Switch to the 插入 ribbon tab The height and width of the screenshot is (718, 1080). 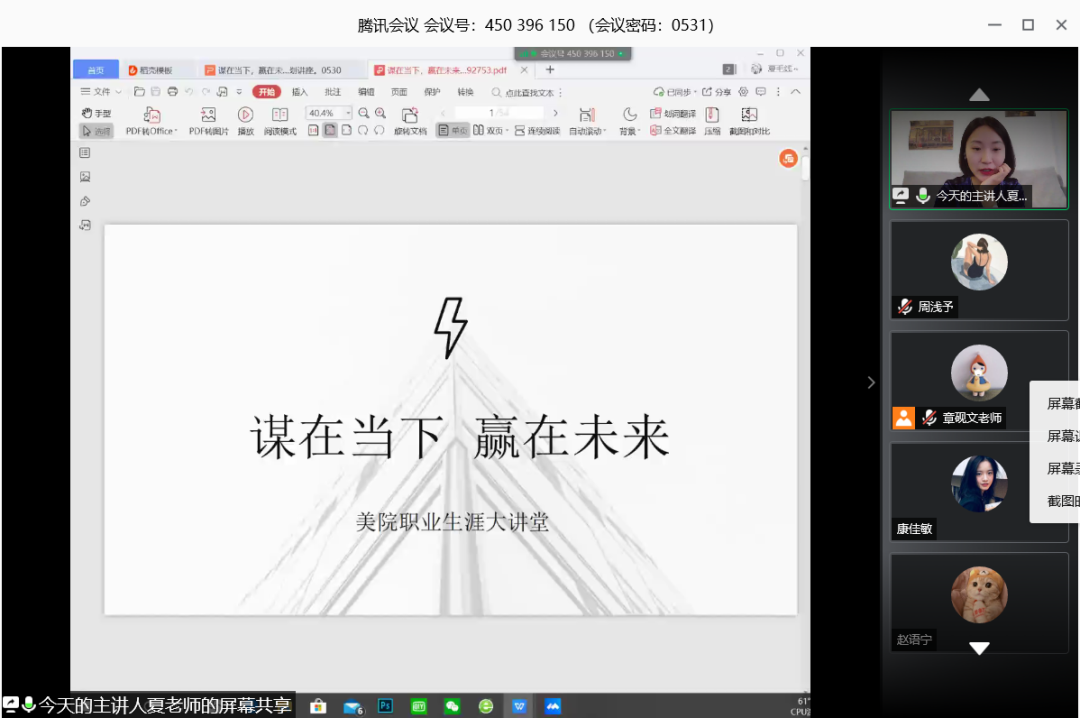coord(299,92)
